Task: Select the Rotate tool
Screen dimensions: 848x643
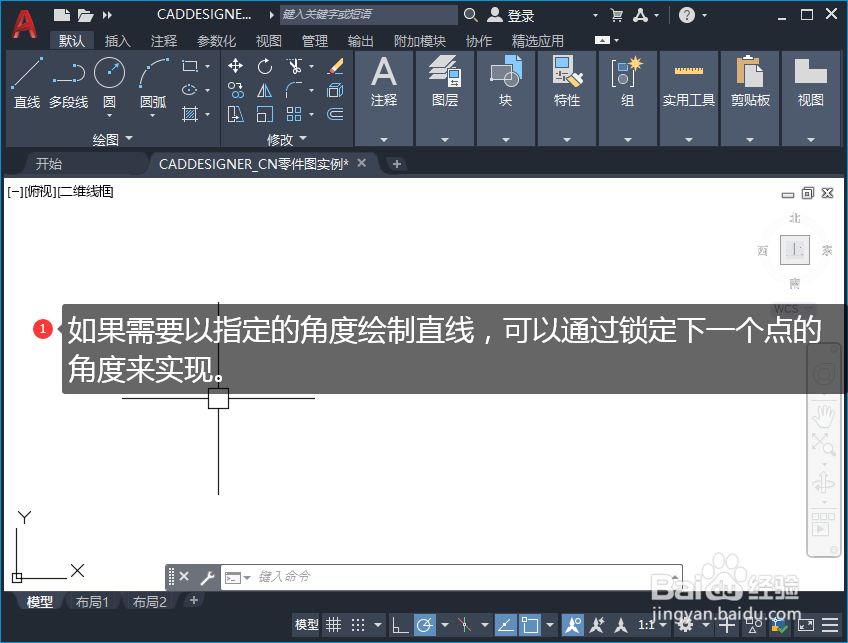Action: 264,67
